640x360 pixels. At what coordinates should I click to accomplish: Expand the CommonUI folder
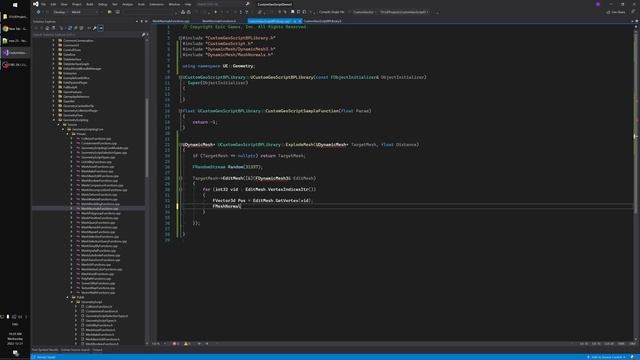(x=54, y=45)
